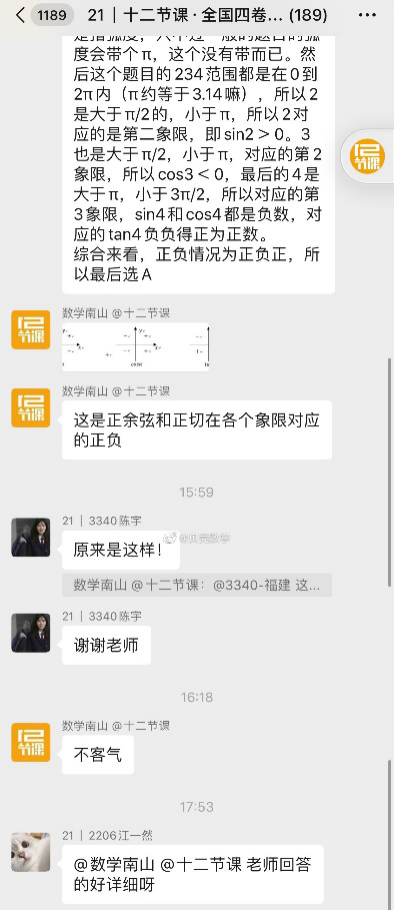This screenshot has width=408, height=910.
Task: Tap the 原来是这样！ message bubble
Action: pos(121,550)
